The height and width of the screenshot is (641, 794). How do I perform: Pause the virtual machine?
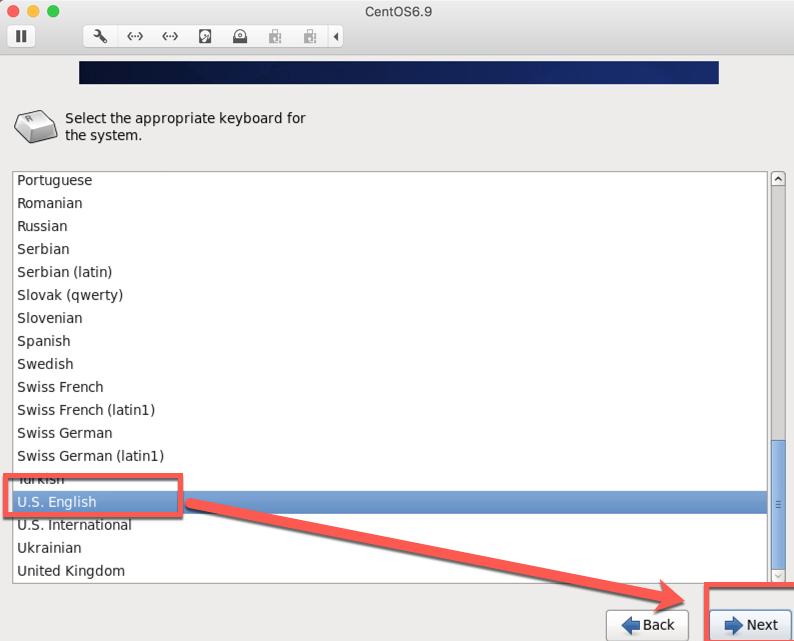coord(20,37)
